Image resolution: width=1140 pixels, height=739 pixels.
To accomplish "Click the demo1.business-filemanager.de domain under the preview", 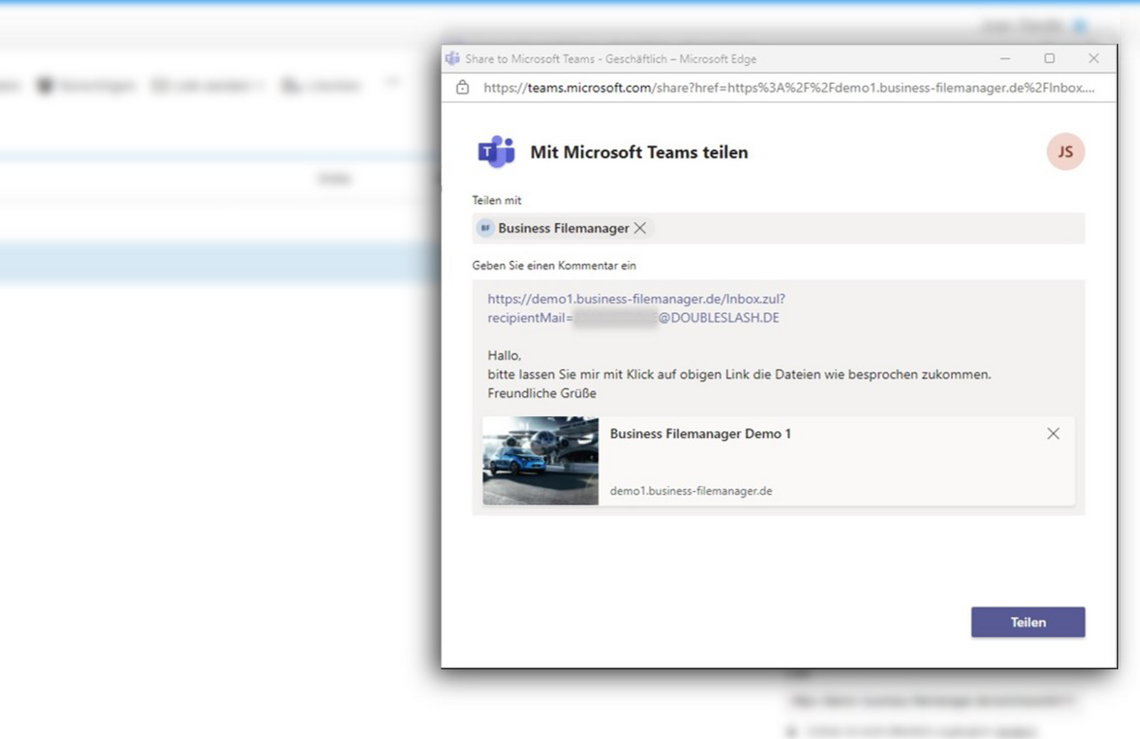I will [691, 491].
